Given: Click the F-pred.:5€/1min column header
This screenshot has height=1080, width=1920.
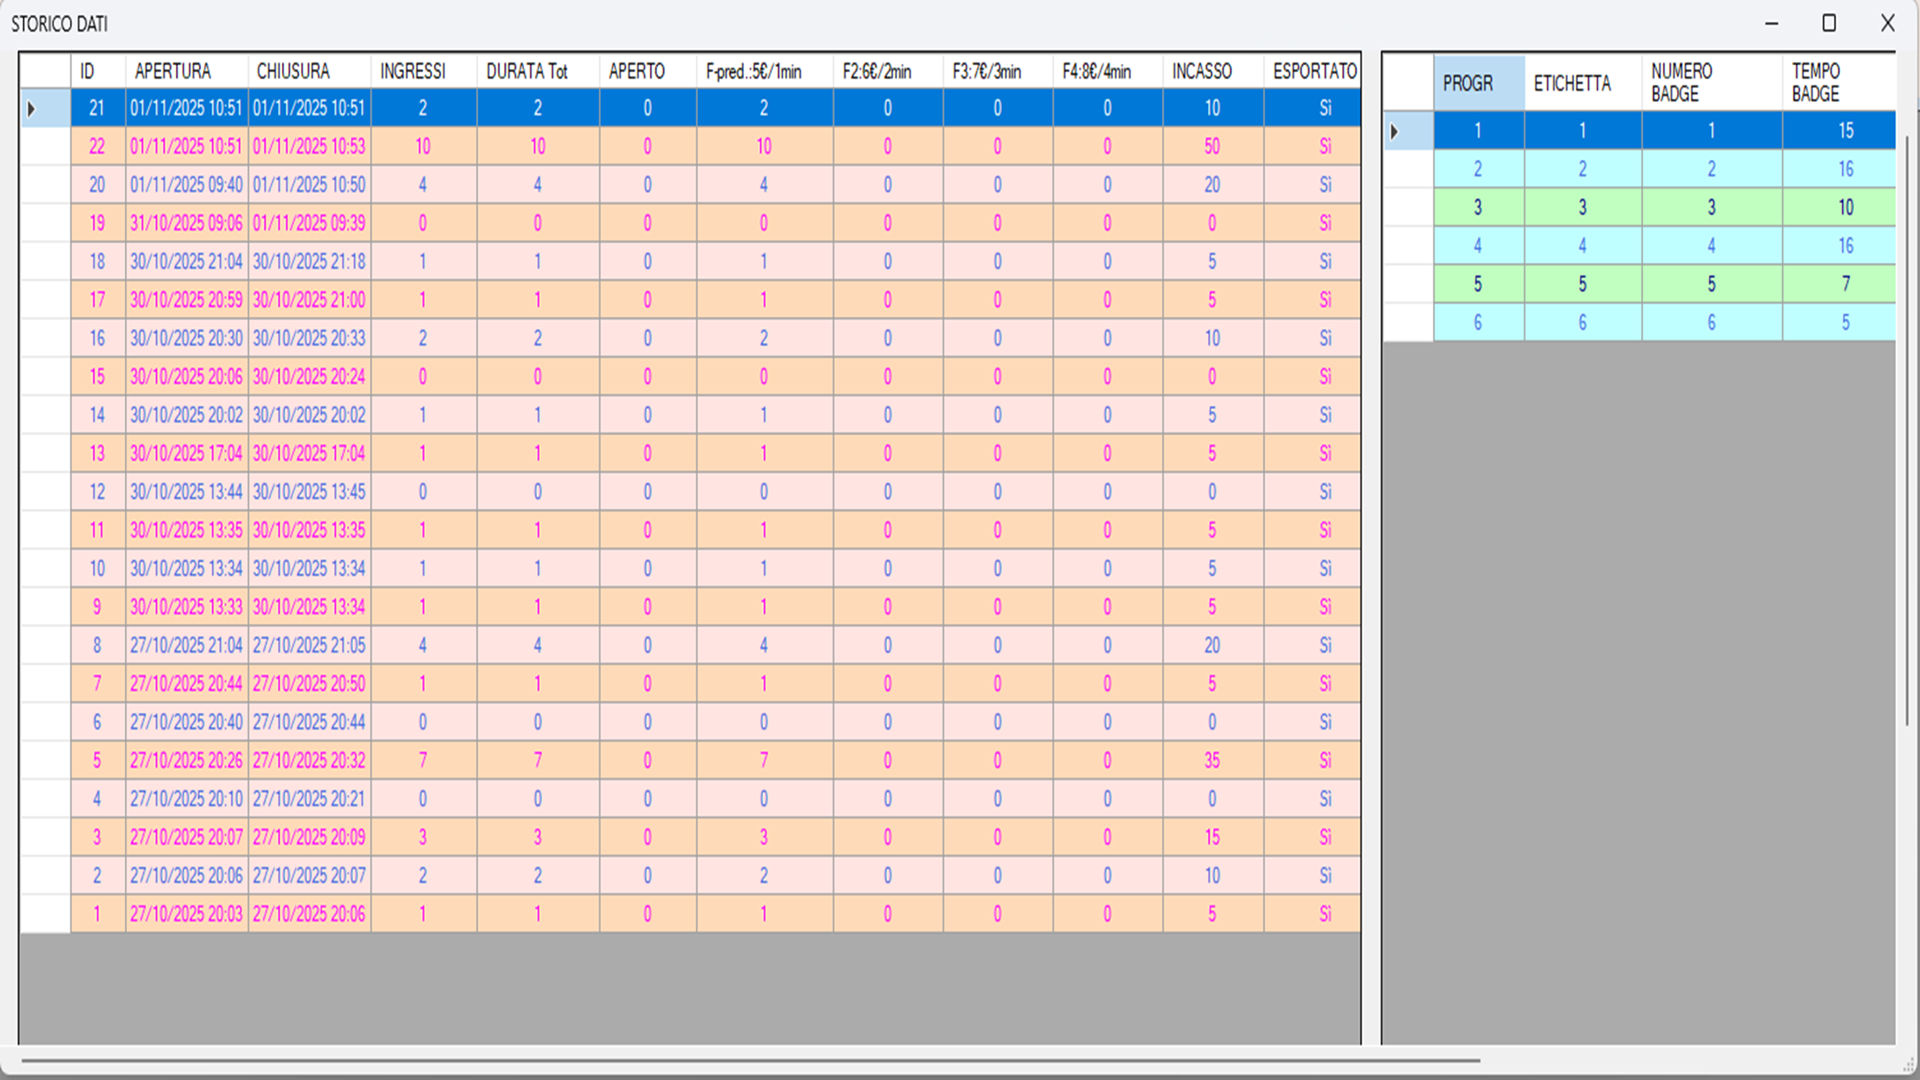Looking at the screenshot, I should click(x=754, y=71).
